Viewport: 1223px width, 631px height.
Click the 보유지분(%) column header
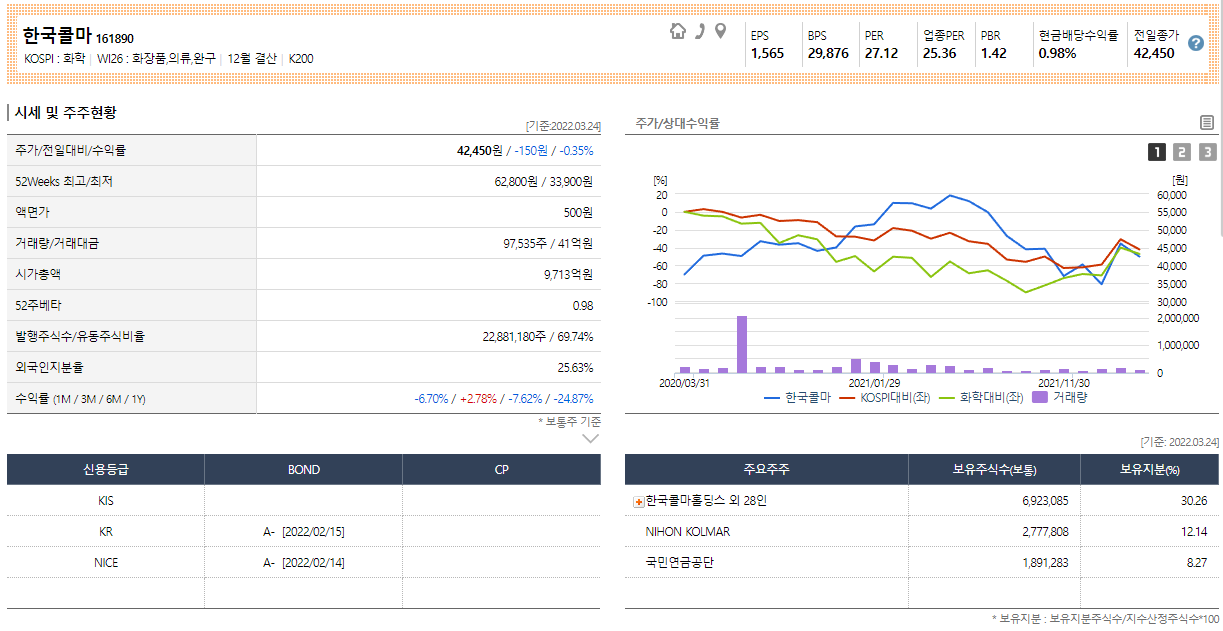pos(1150,469)
